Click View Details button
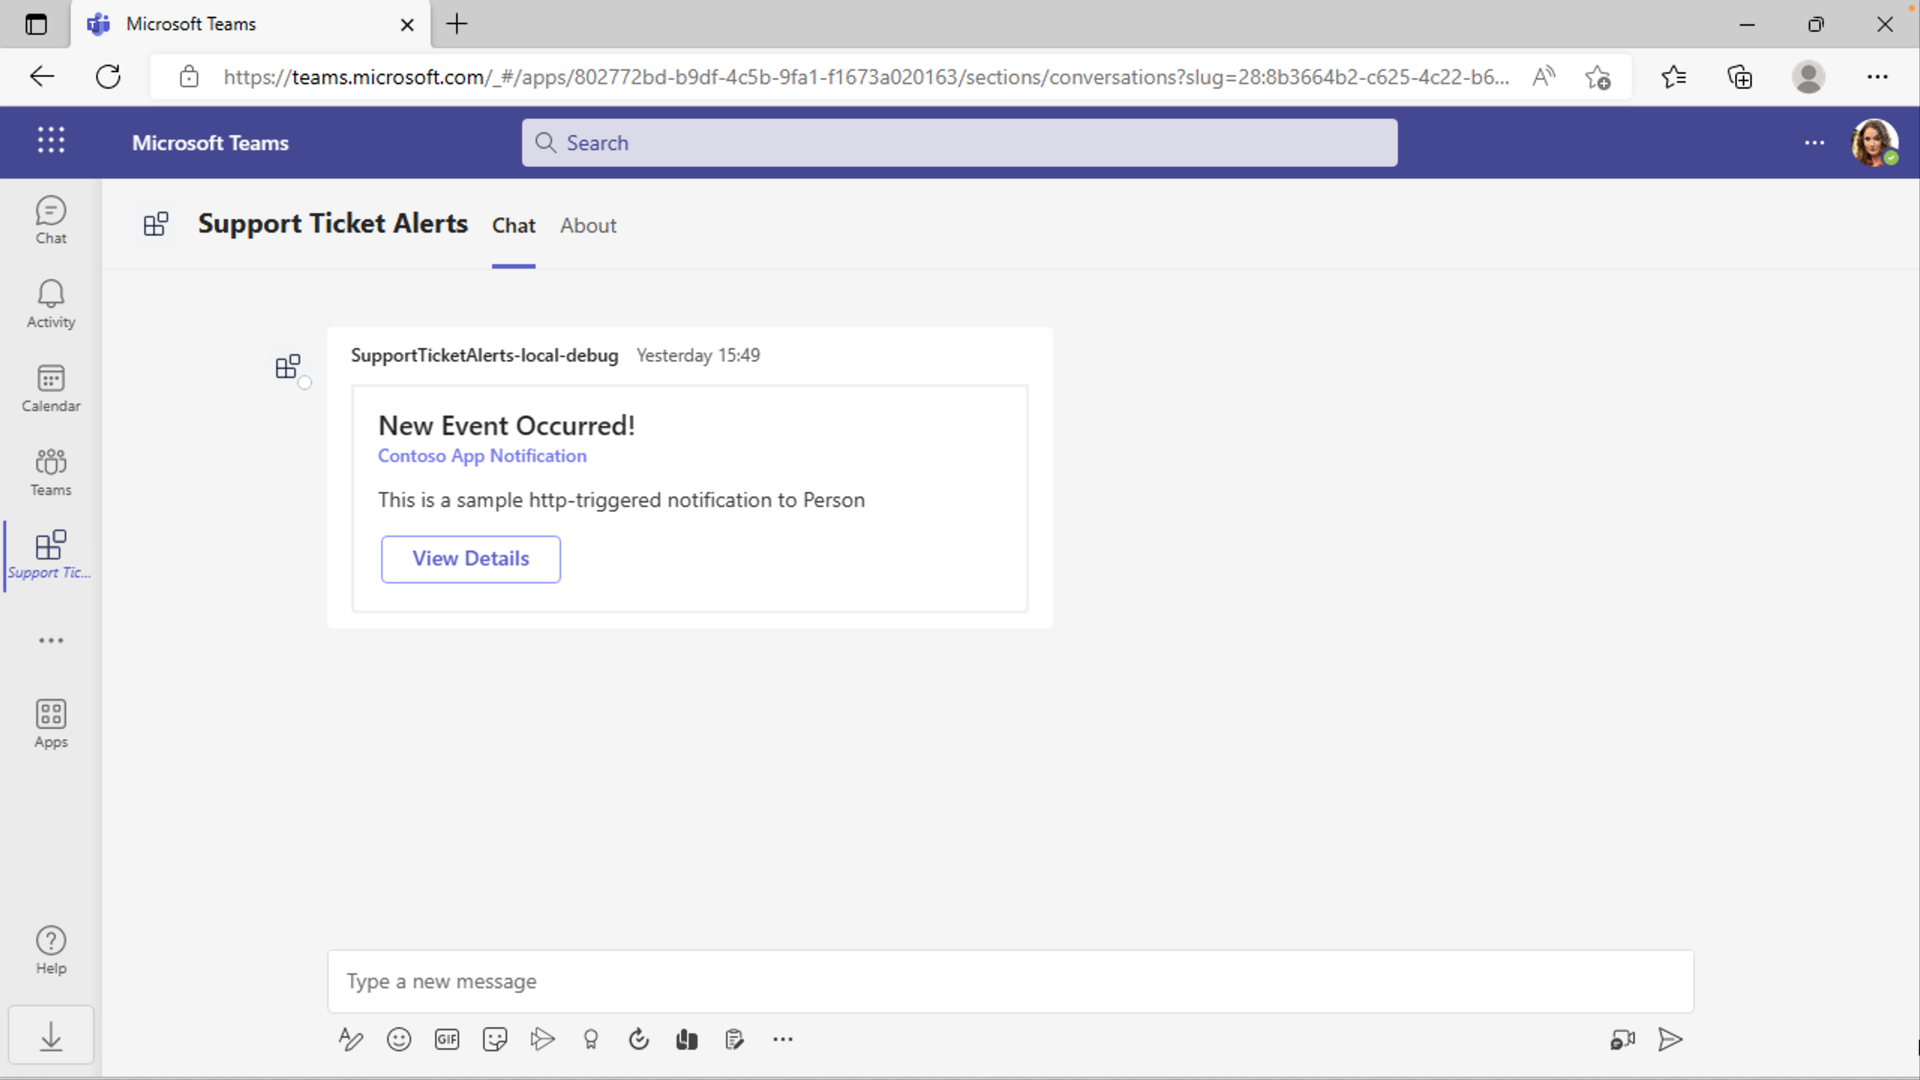The image size is (1920, 1080). (x=471, y=558)
